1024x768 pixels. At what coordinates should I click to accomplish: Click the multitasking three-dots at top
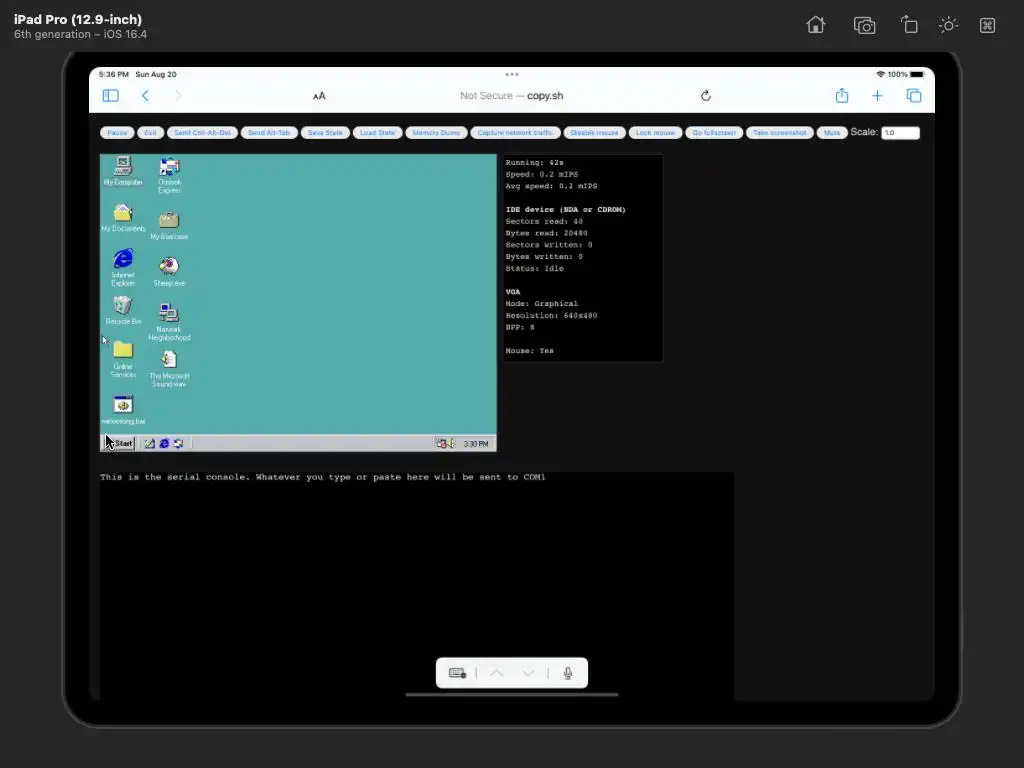pos(512,74)
